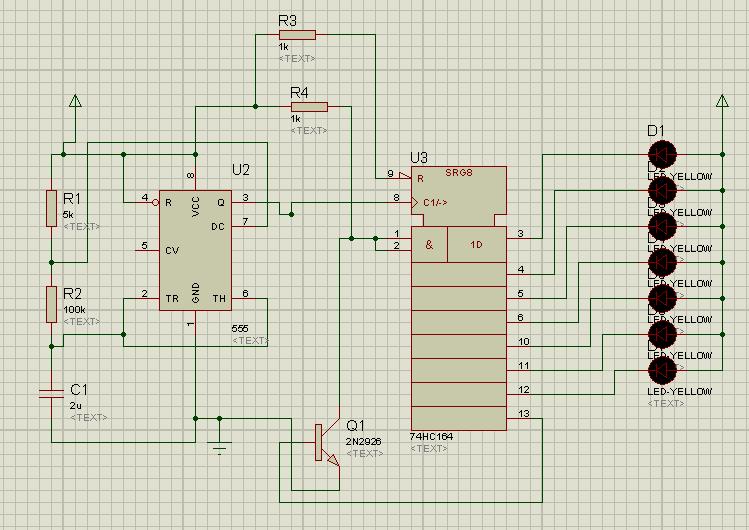Click the C1/-> clock label on U3
749x530 pixels.
tap(435, 202)
